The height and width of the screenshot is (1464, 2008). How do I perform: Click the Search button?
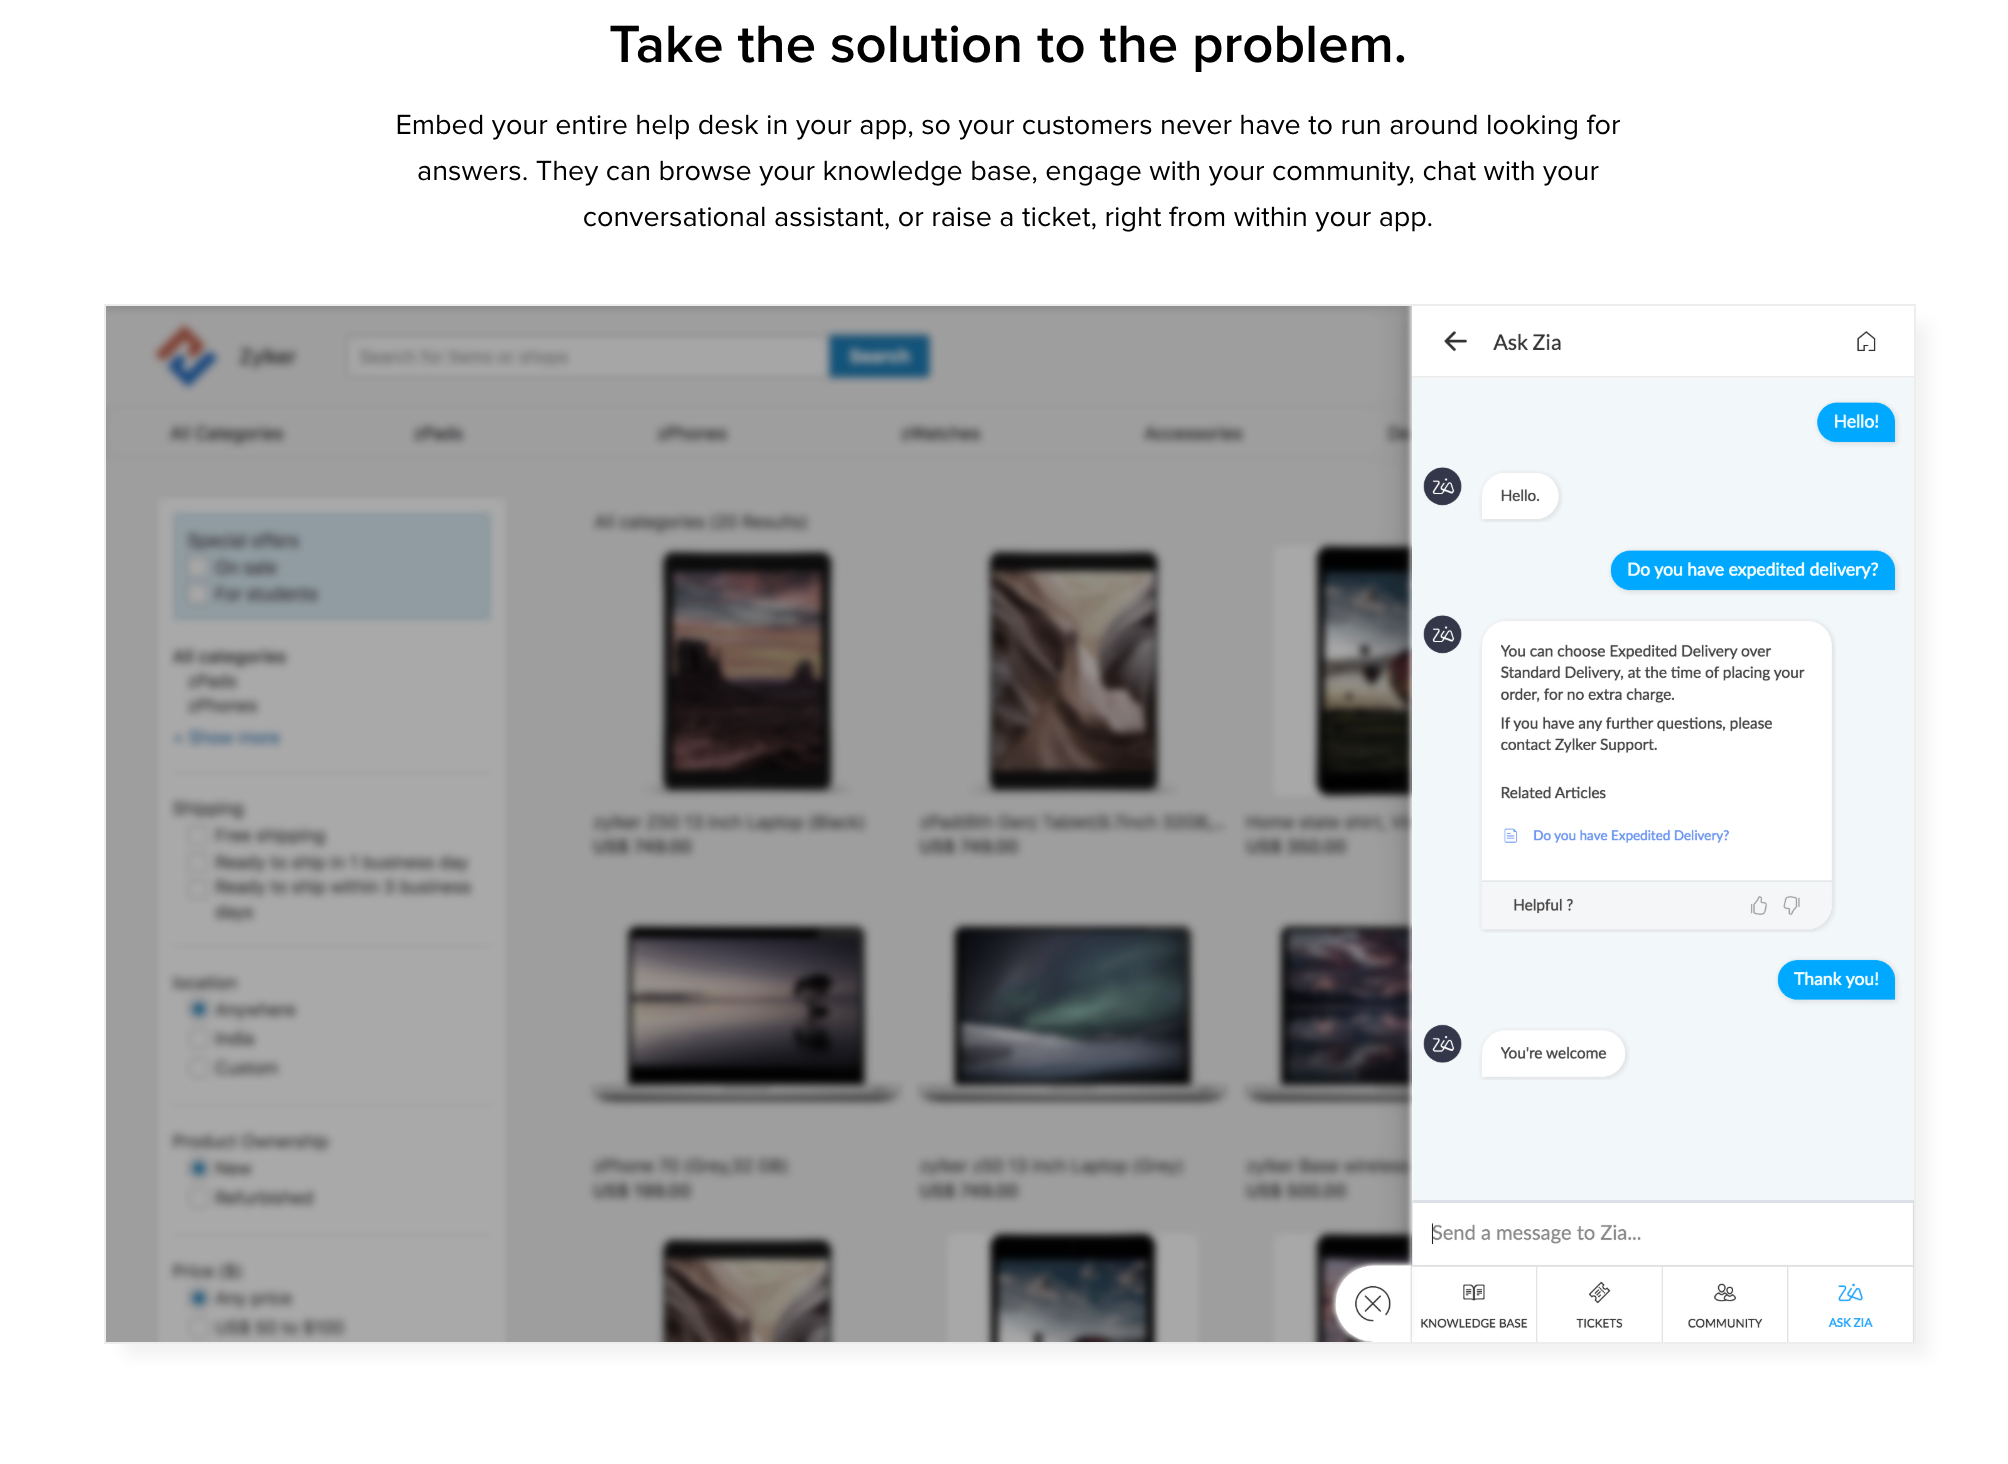[x=878, y=355]
